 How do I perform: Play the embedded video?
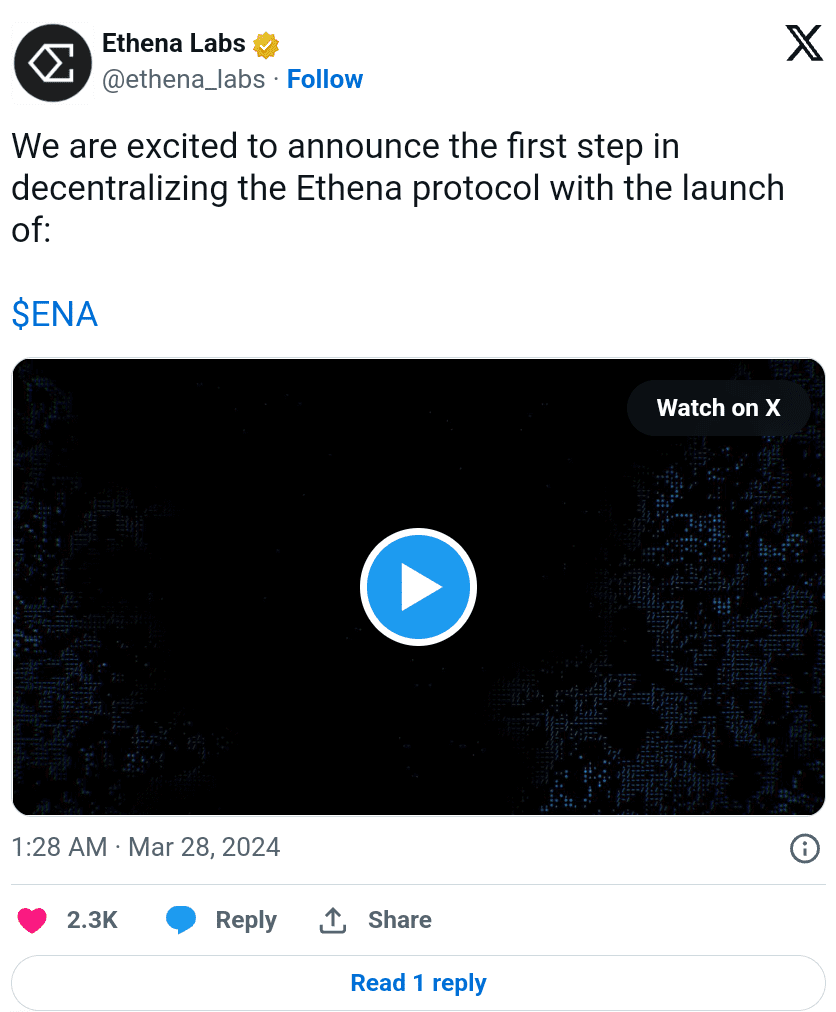coord(418,587)
